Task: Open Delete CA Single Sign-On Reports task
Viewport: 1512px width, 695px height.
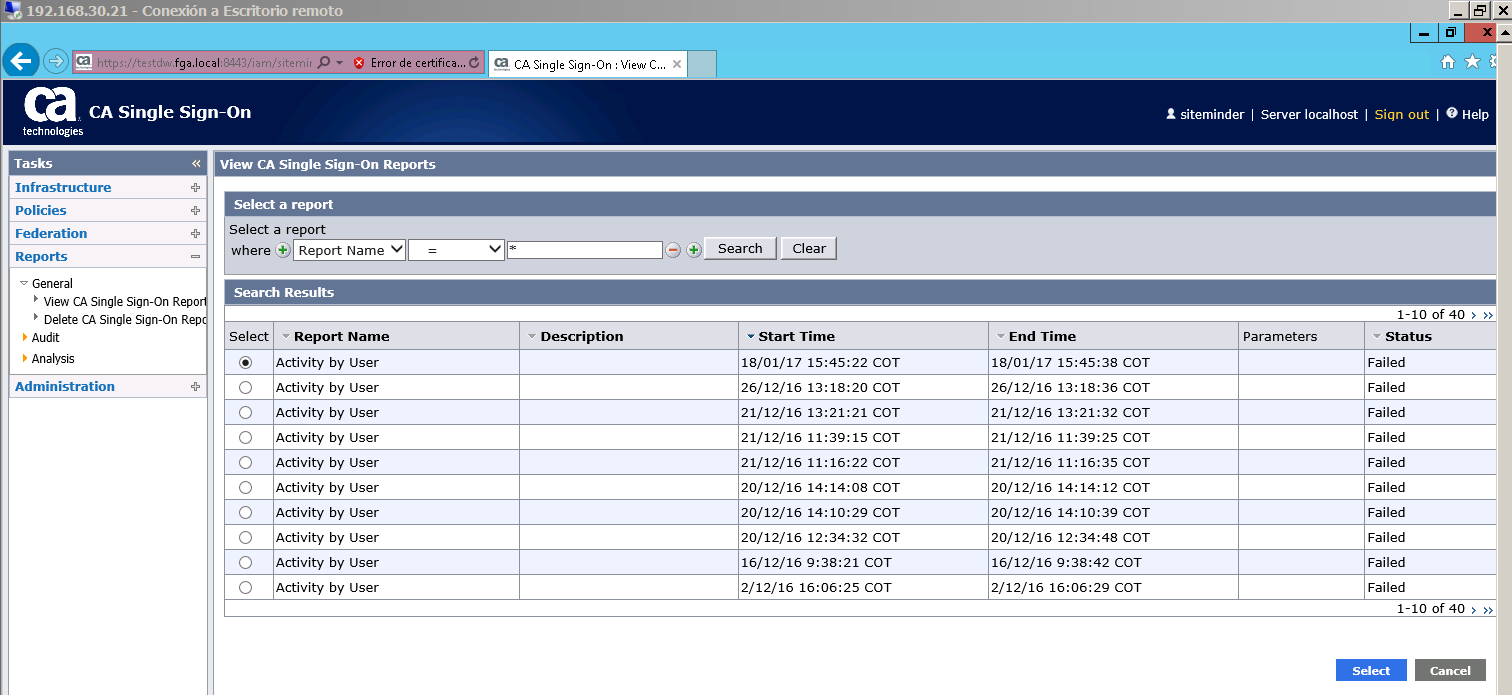Action: click(x=125, y=320)
